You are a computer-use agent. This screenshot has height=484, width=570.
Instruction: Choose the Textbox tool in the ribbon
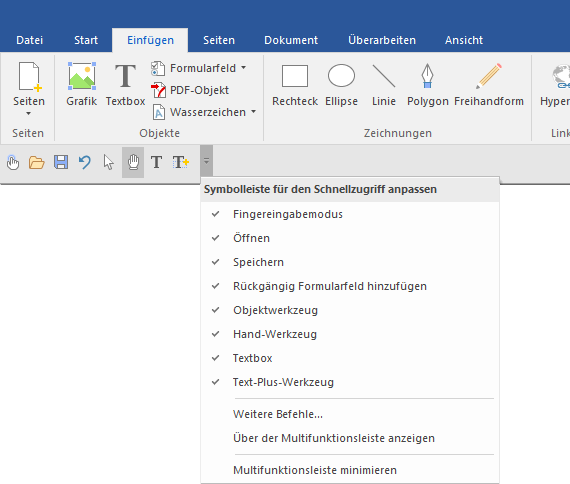point(125,84)
